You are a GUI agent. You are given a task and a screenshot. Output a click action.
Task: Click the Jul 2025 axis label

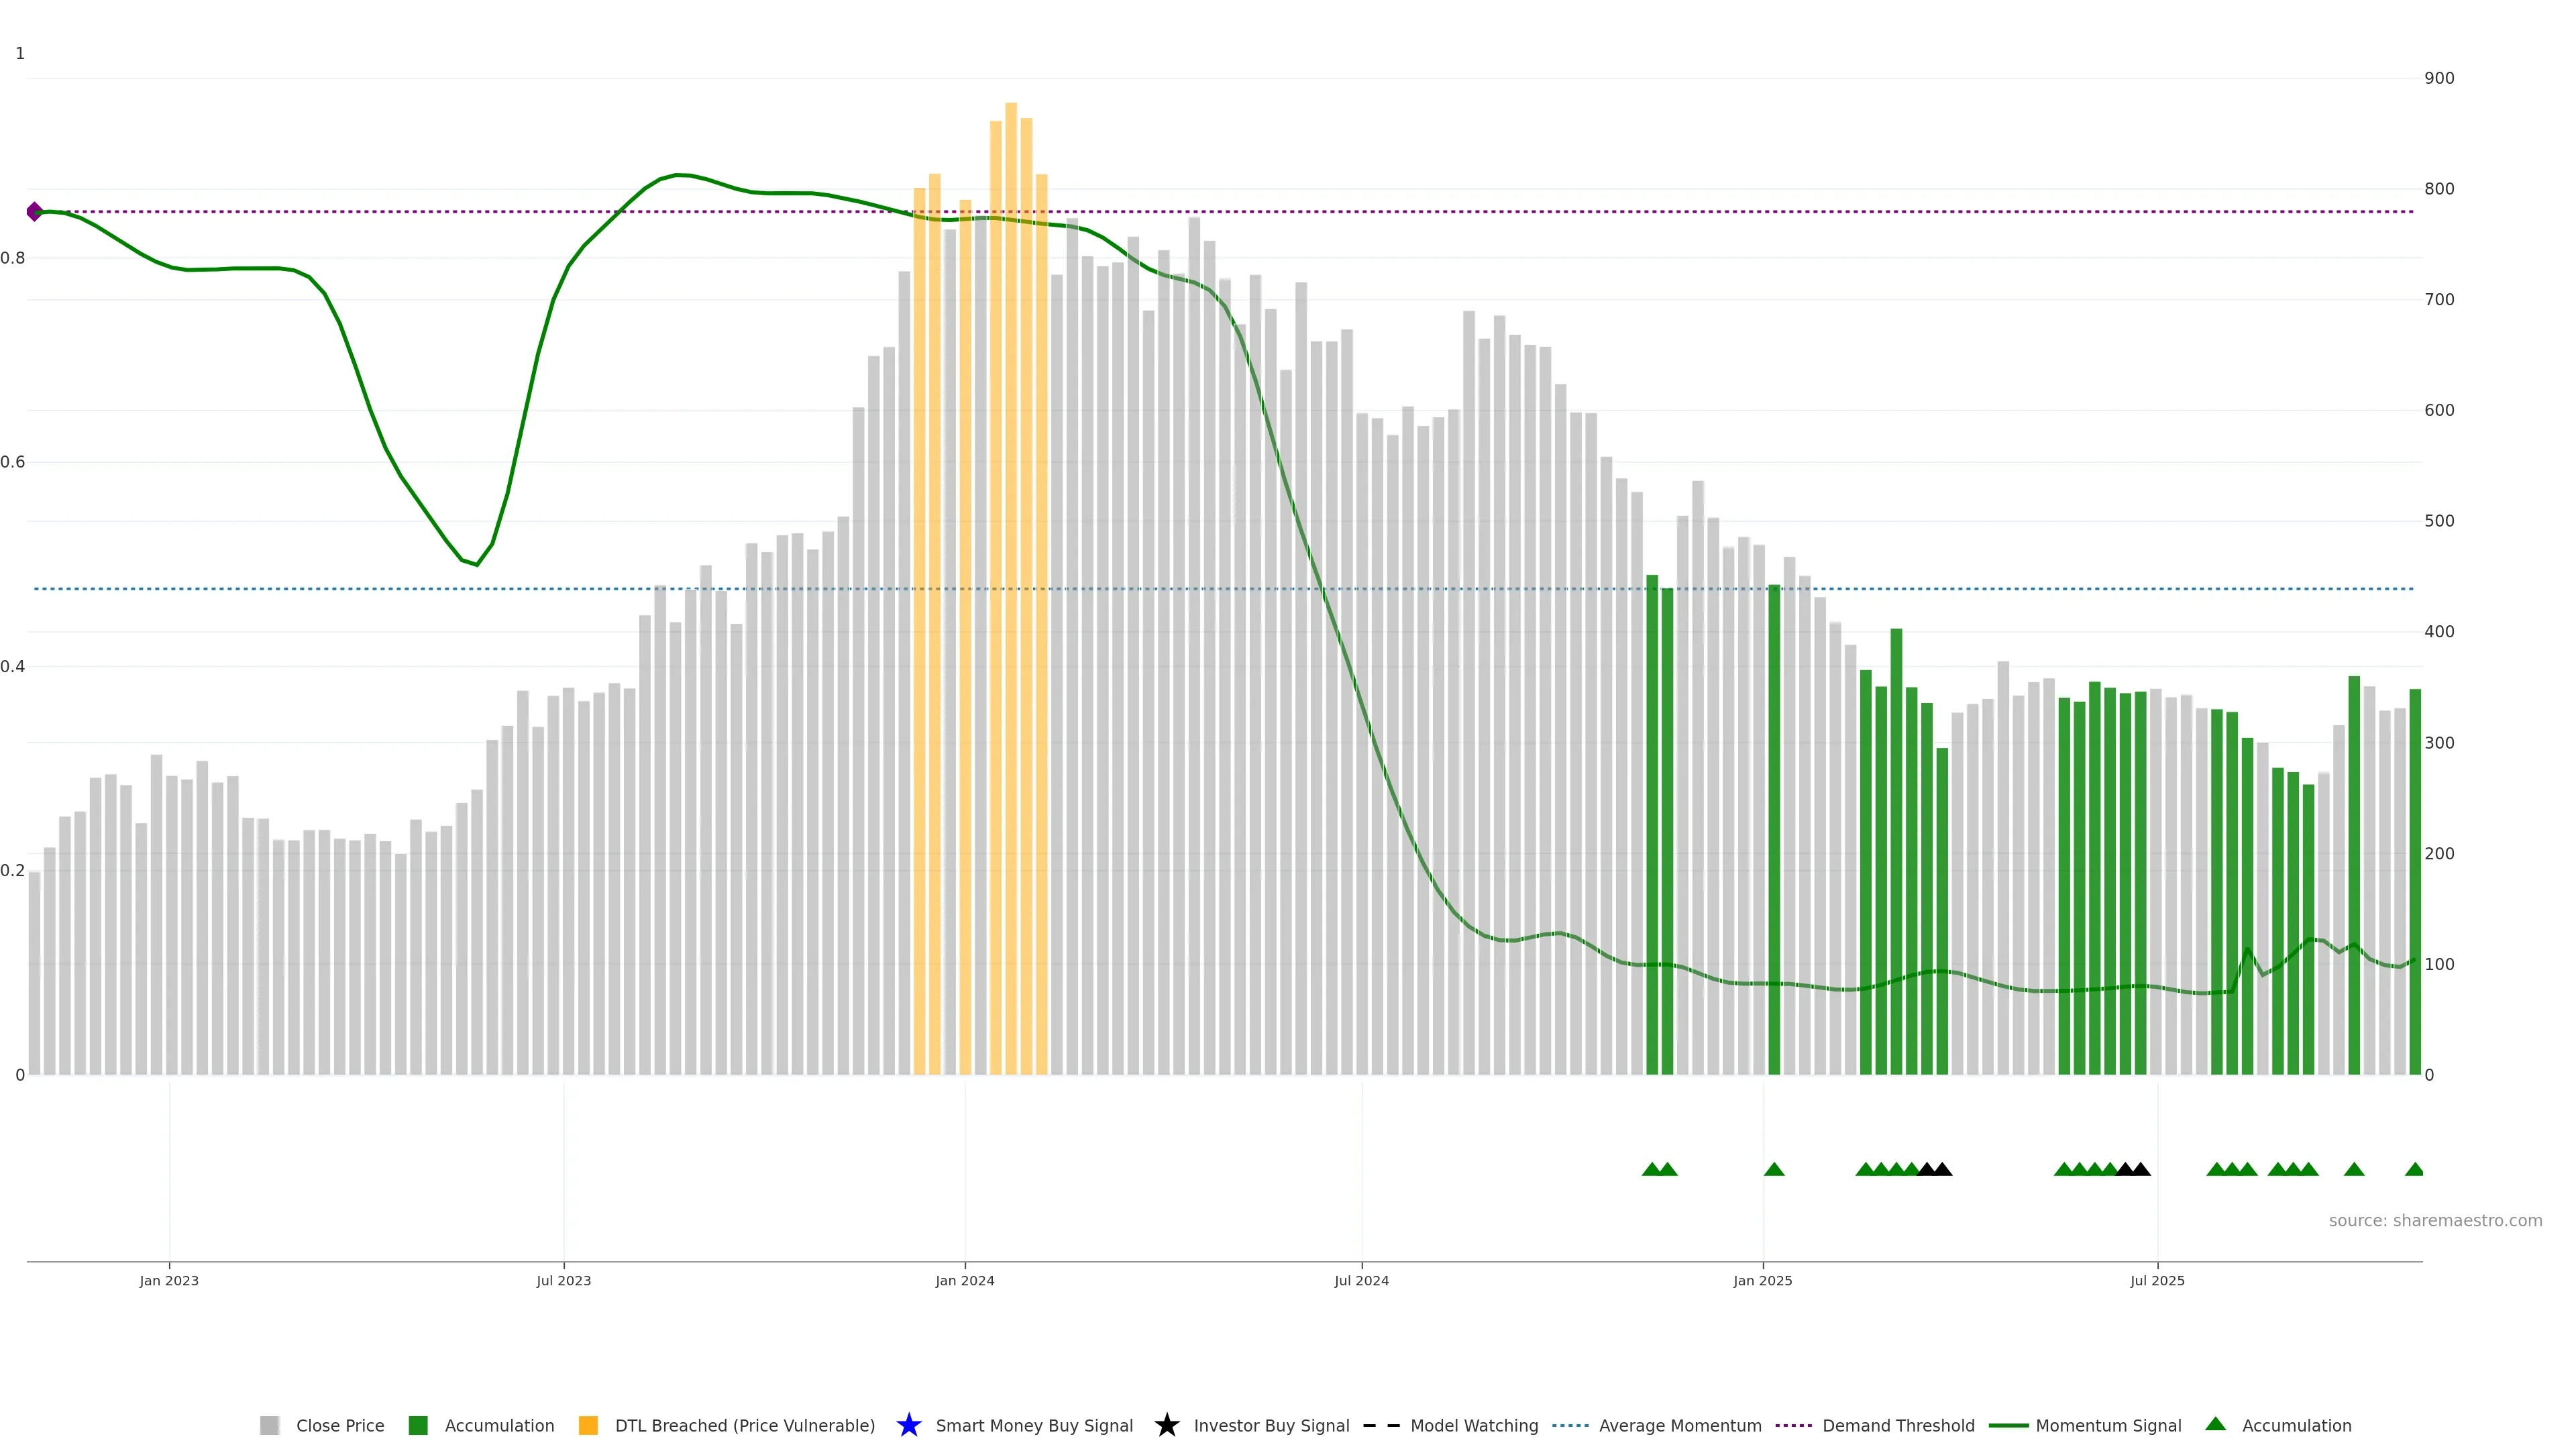click(x=2157, y=1280)
